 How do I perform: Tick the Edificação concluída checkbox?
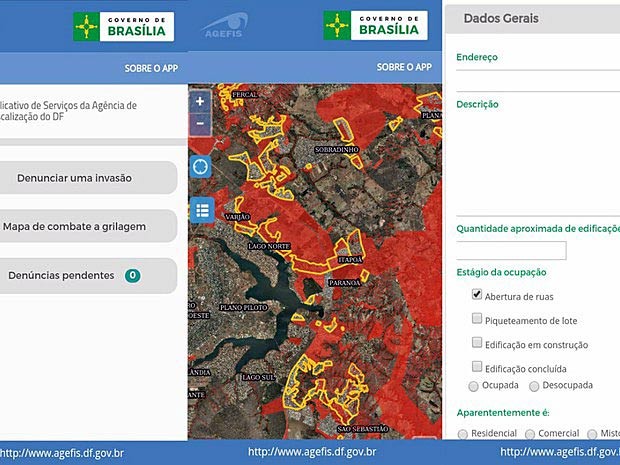(477, 368)
